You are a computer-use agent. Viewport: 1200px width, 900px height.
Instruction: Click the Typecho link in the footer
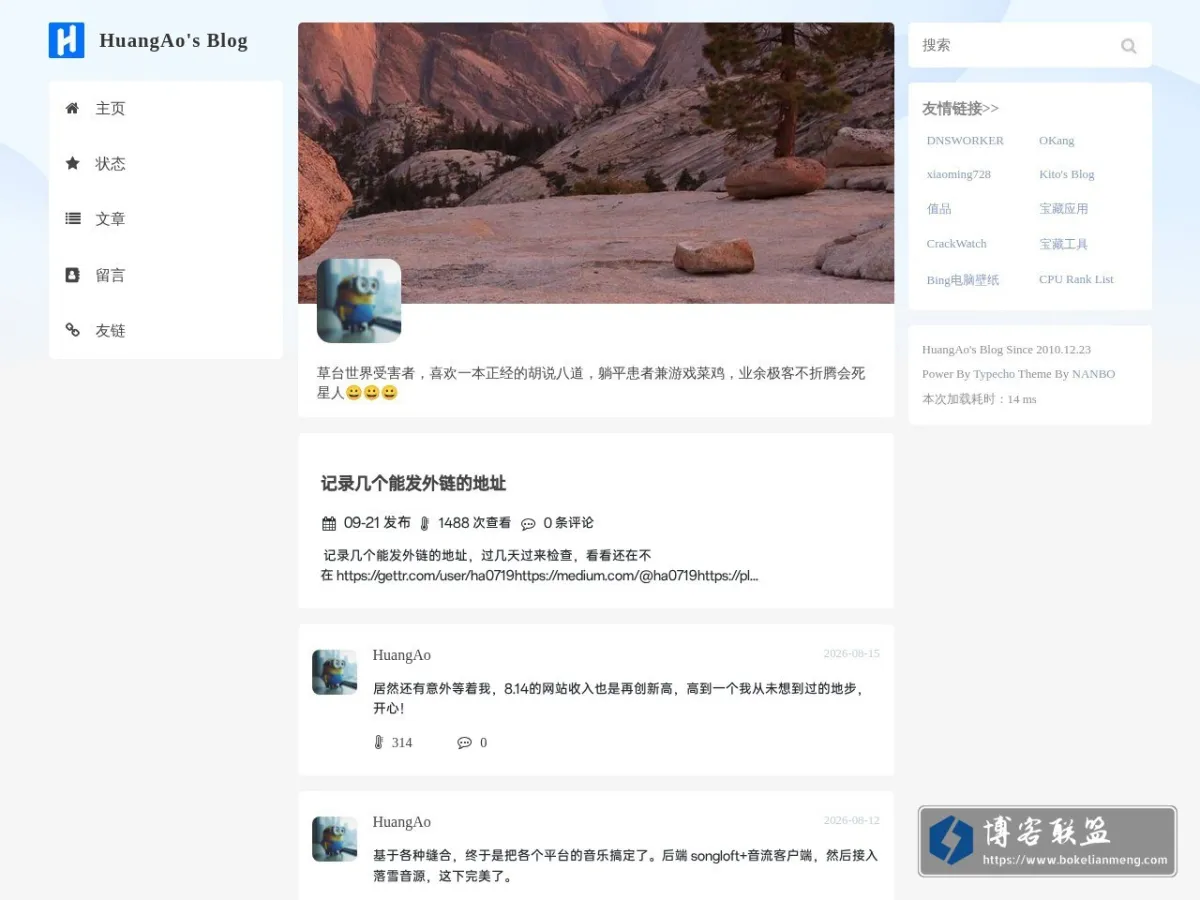point(993,374)
